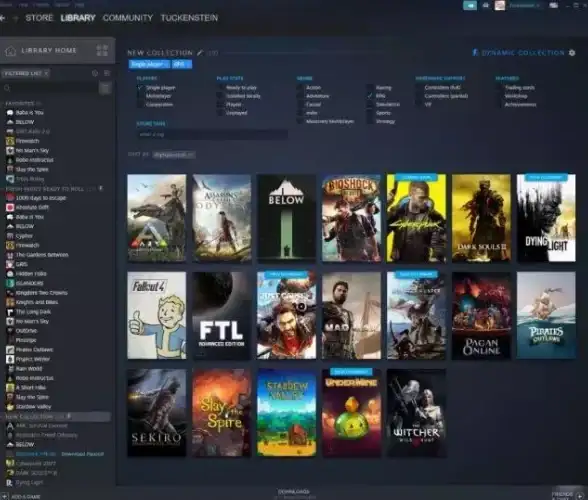Screen dimensions: 588x500
Task: Open the Pagan Online cover
Action: 482,315
